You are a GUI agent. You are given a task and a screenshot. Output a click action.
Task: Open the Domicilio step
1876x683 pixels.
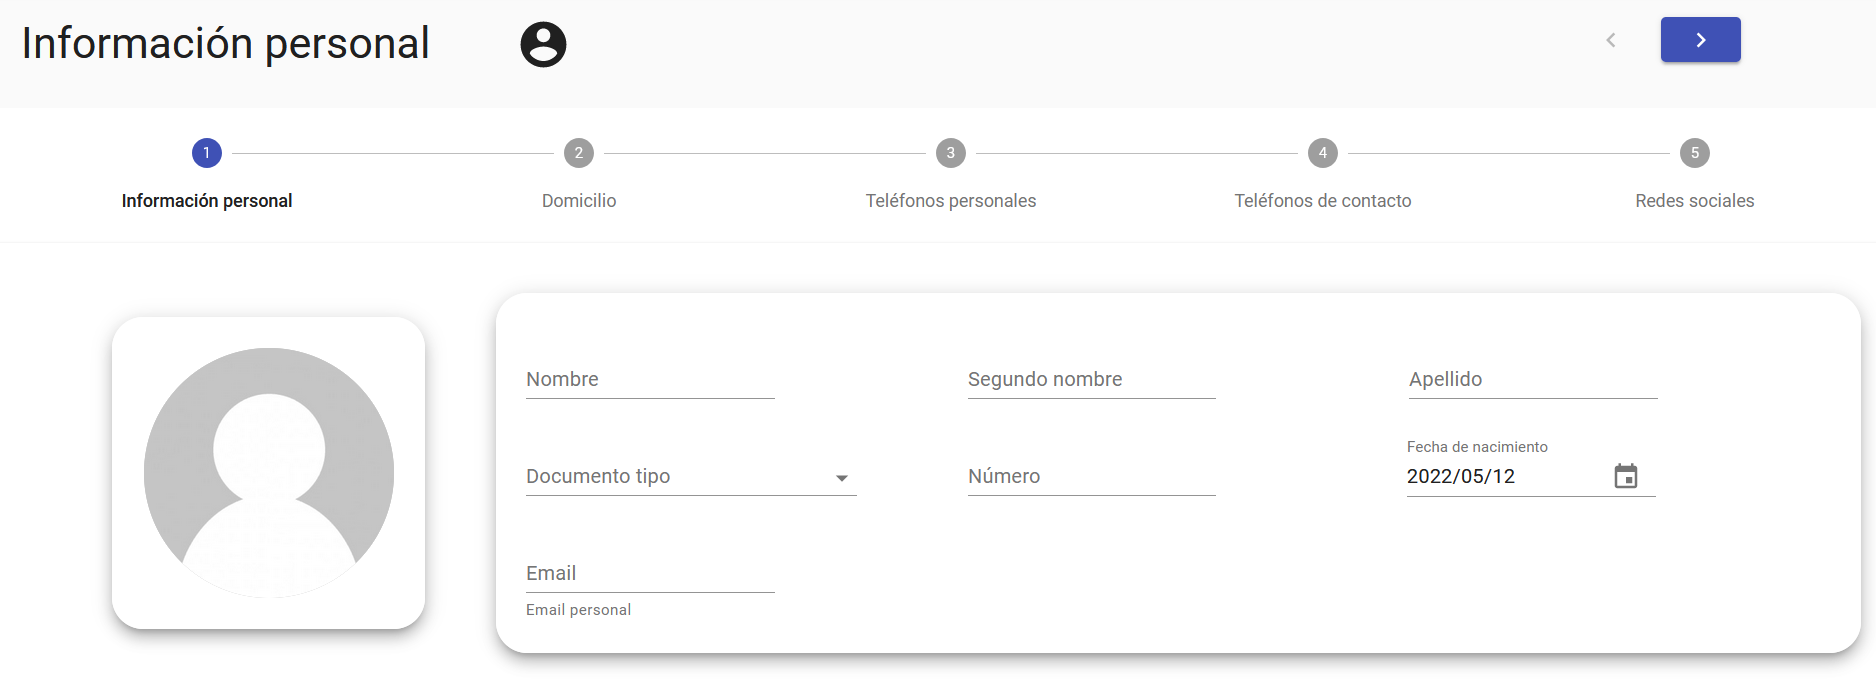pos(578,201)
